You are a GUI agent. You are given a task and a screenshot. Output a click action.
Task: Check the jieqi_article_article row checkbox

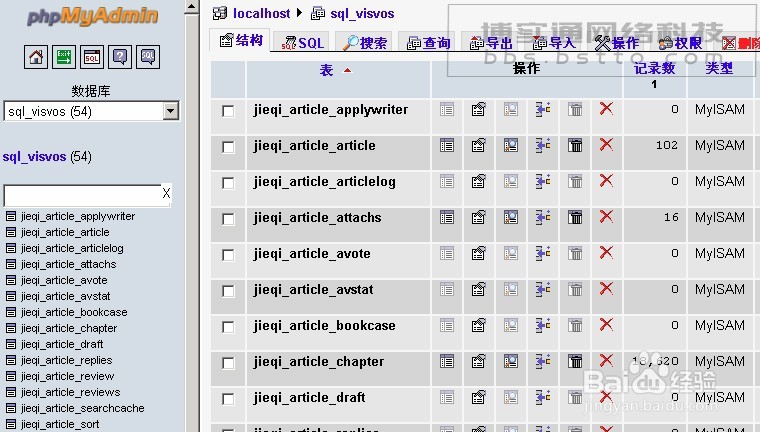point(228,147)
